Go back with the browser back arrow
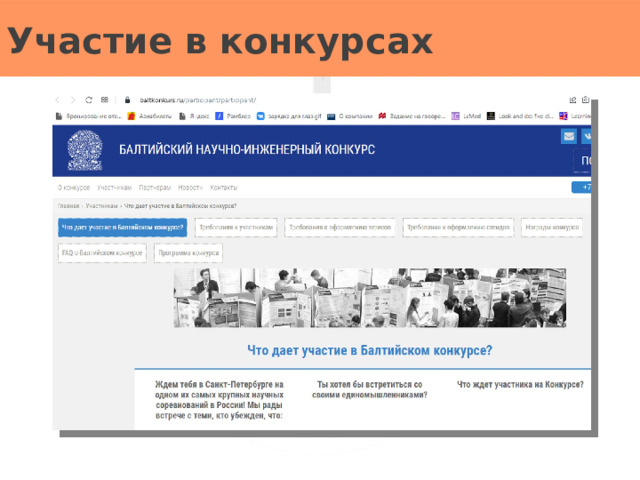Viewport: 640px width, 480px height. point(57,100)
